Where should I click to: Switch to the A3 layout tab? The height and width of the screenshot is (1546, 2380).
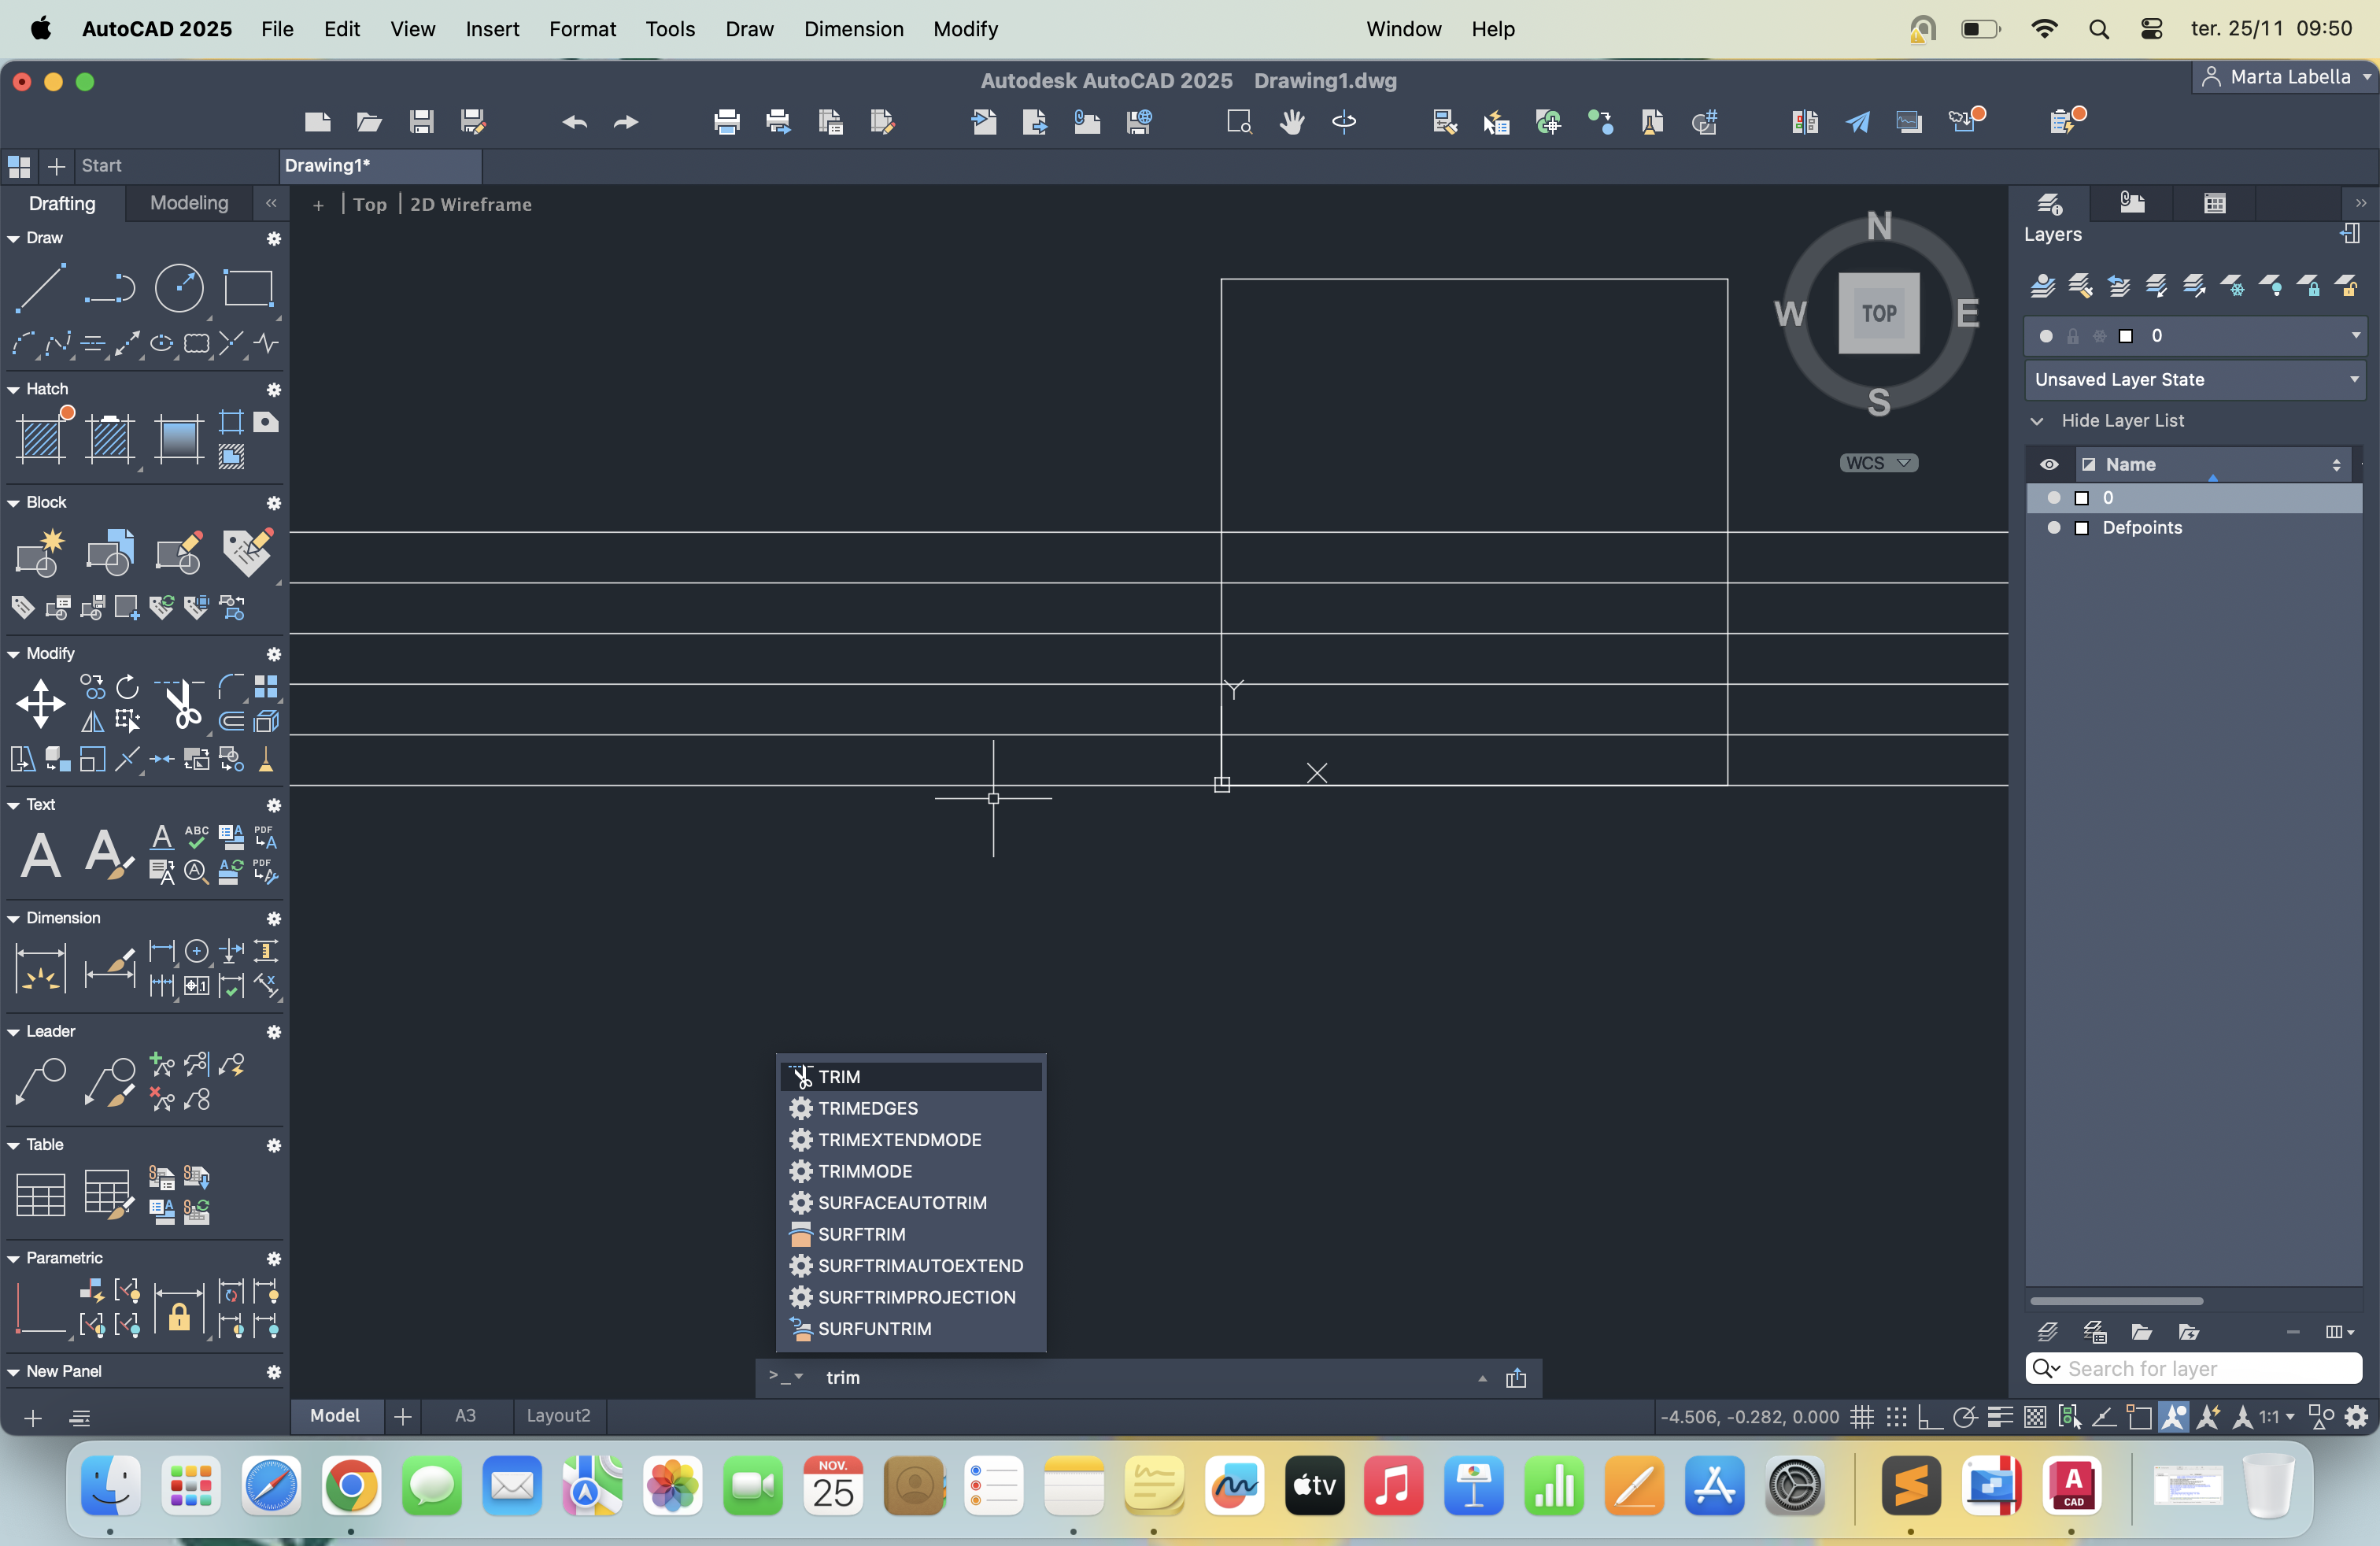(x=465, y=1415)
